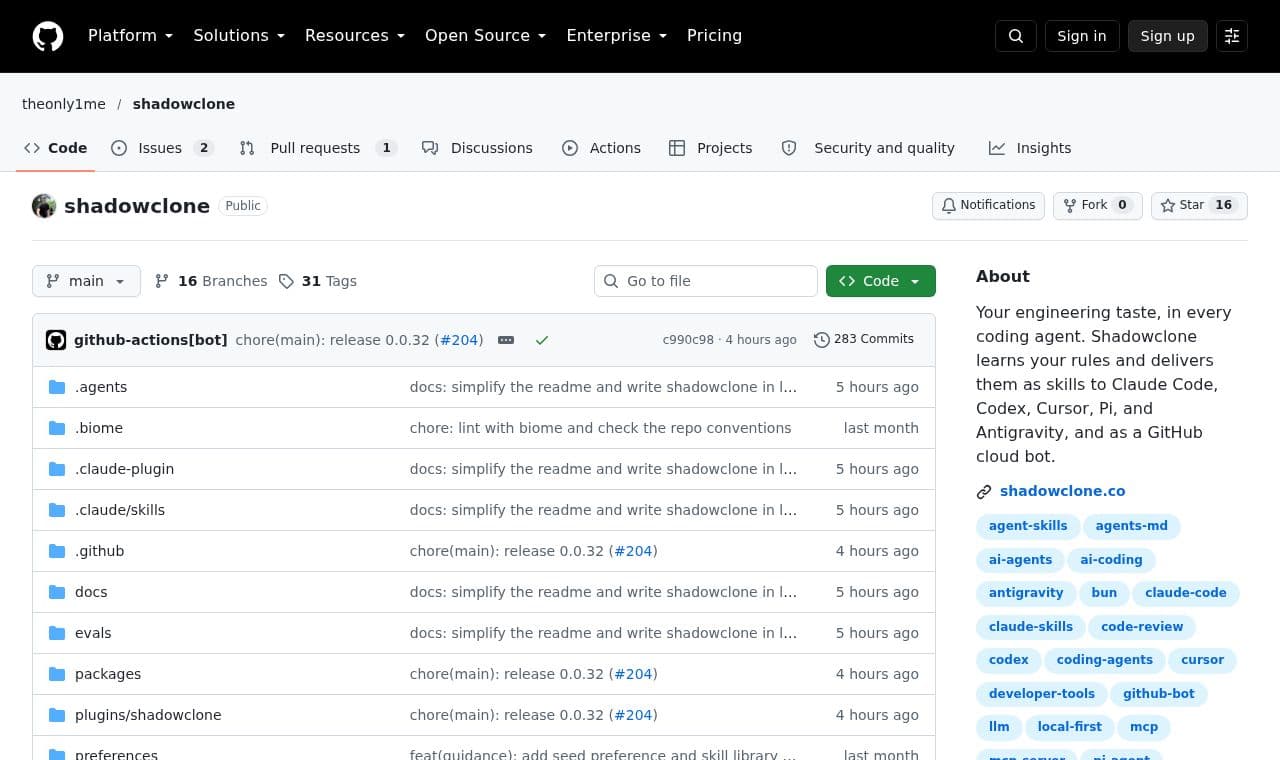This screenshot has height=760, width=1280.
Task: Open the green Code dropdown button
Action: [x=881, y=281]
